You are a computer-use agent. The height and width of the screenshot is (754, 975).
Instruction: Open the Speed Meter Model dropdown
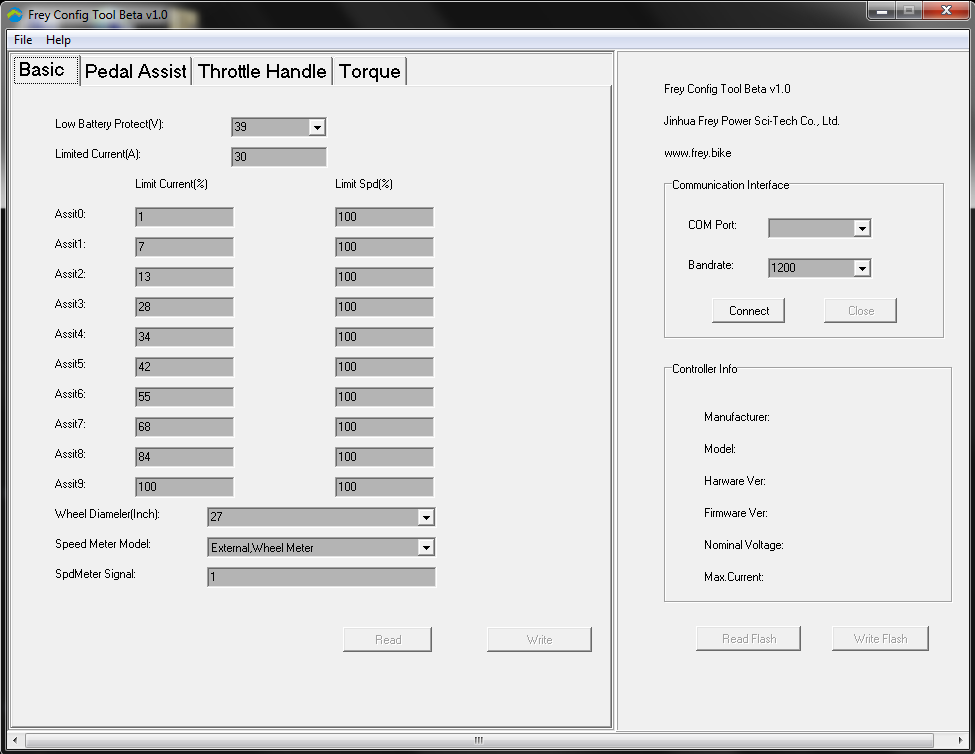point(426,547)
